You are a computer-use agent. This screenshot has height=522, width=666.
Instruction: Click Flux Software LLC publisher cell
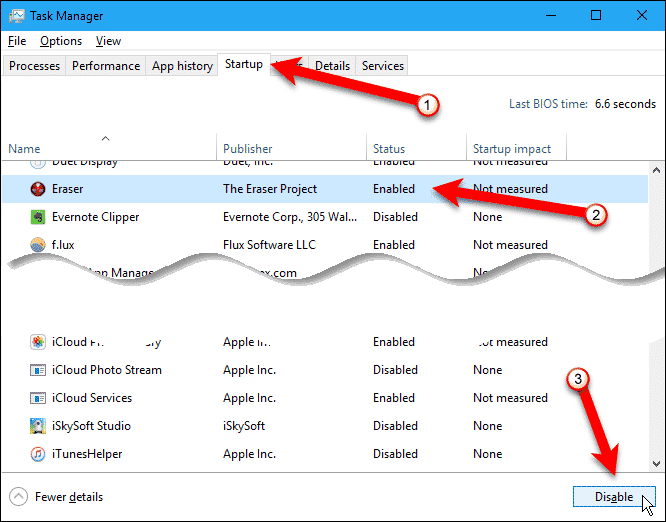pos(269,245)
